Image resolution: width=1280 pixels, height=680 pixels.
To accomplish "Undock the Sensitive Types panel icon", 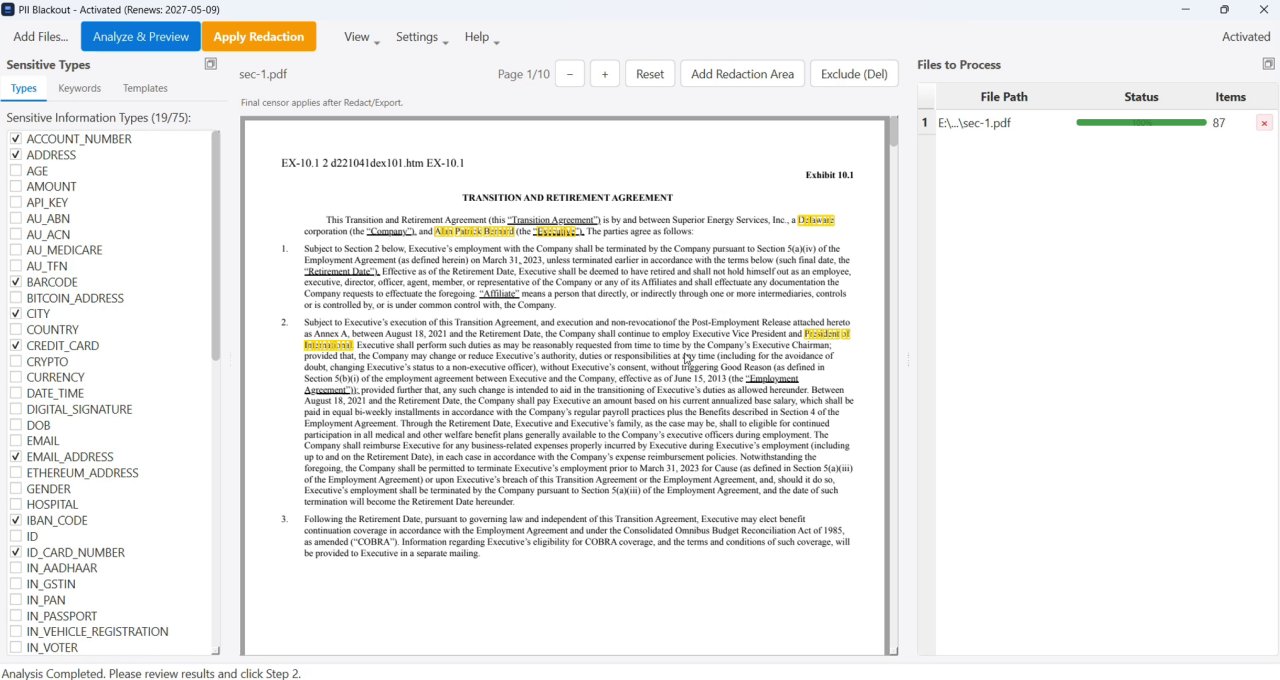I will click(x=210, y=64).
